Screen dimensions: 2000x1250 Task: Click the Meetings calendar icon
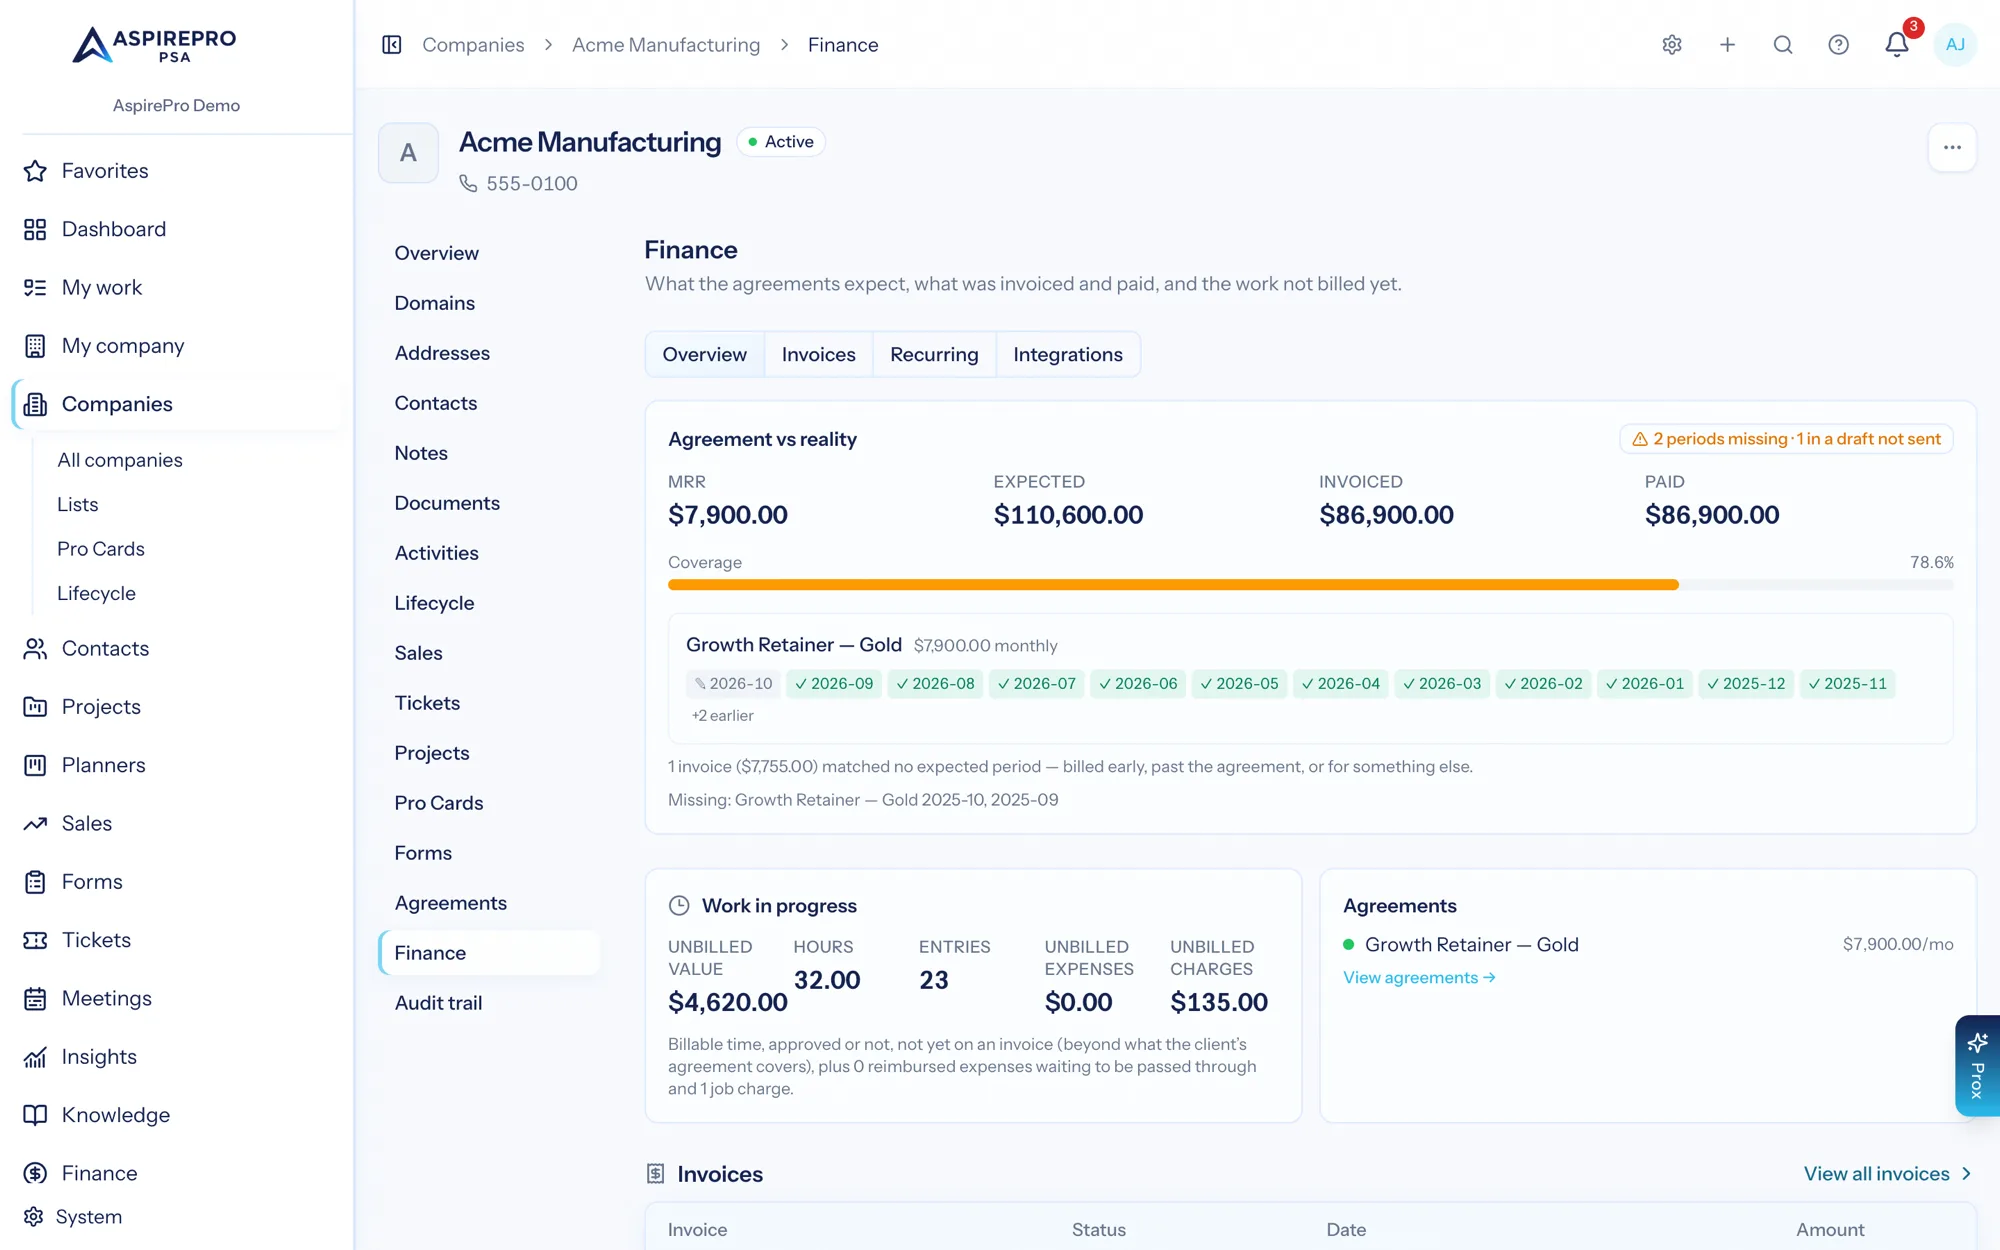(35, 999)
